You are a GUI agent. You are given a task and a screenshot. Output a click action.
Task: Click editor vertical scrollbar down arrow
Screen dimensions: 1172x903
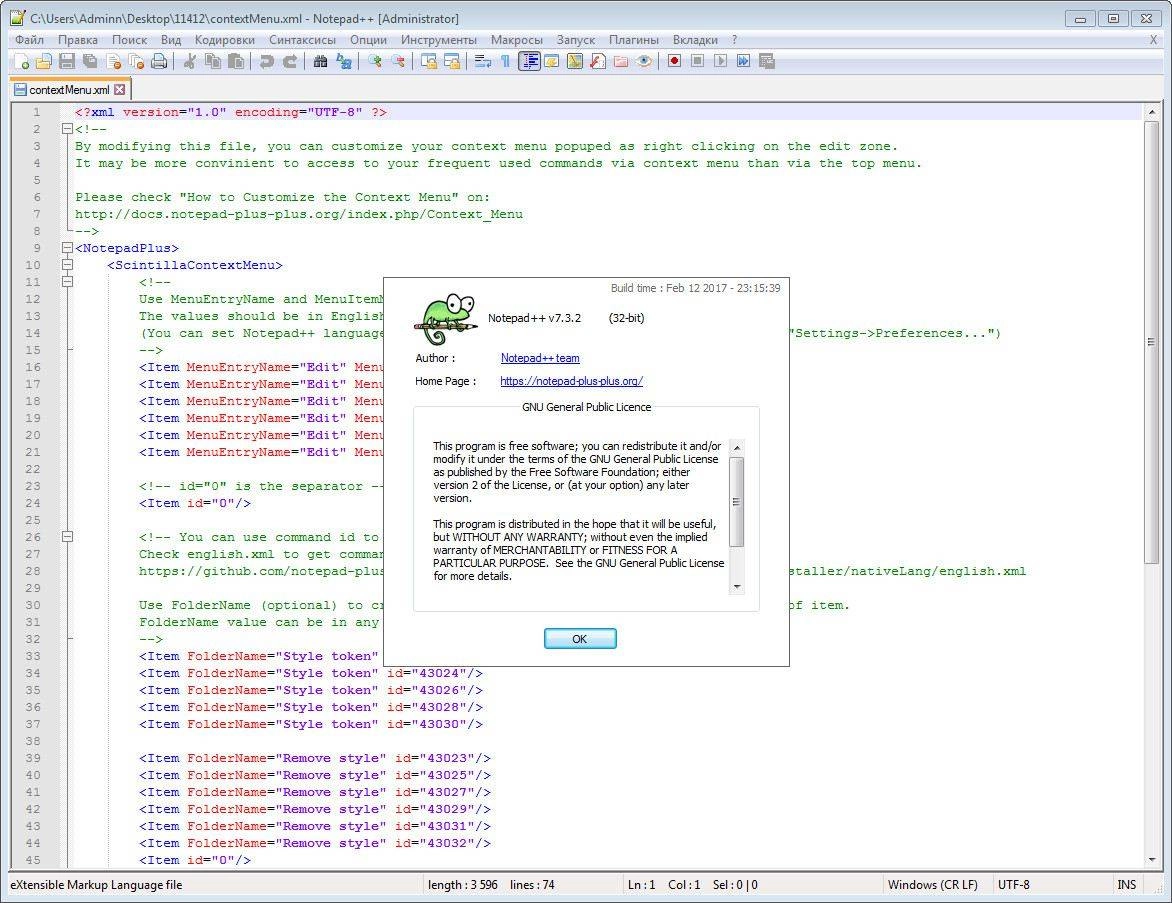pyautogui.click(x=1151, y=860)
